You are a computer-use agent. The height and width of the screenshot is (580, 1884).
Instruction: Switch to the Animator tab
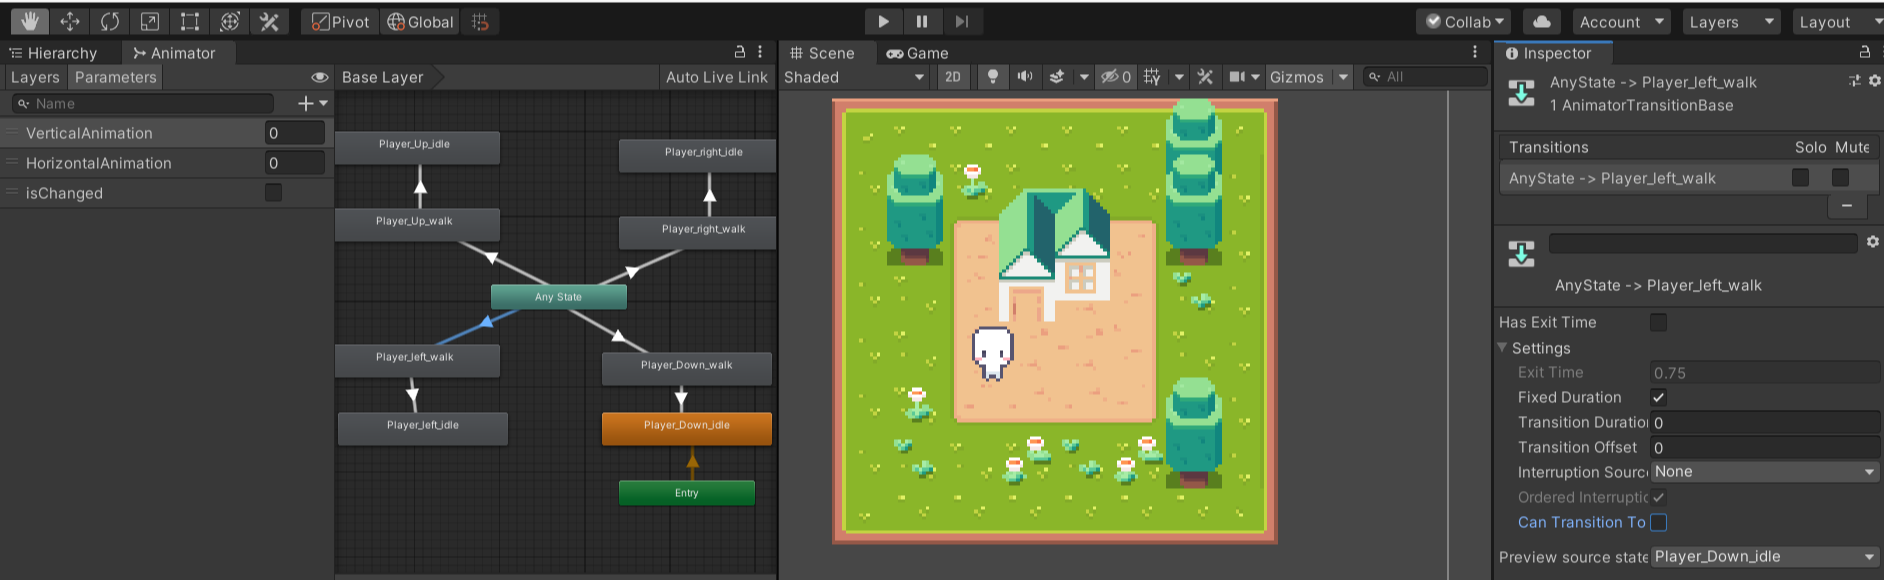175,53
